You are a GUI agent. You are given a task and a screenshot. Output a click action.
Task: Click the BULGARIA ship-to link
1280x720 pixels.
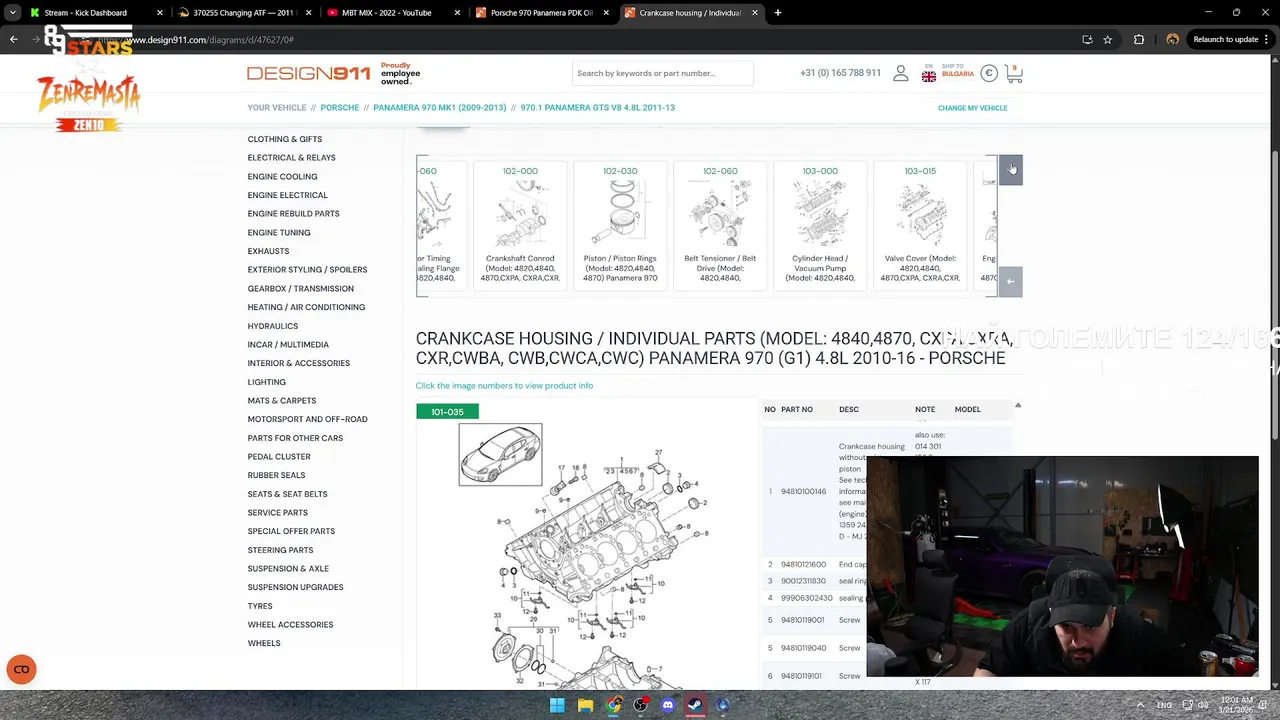(957, 74)
